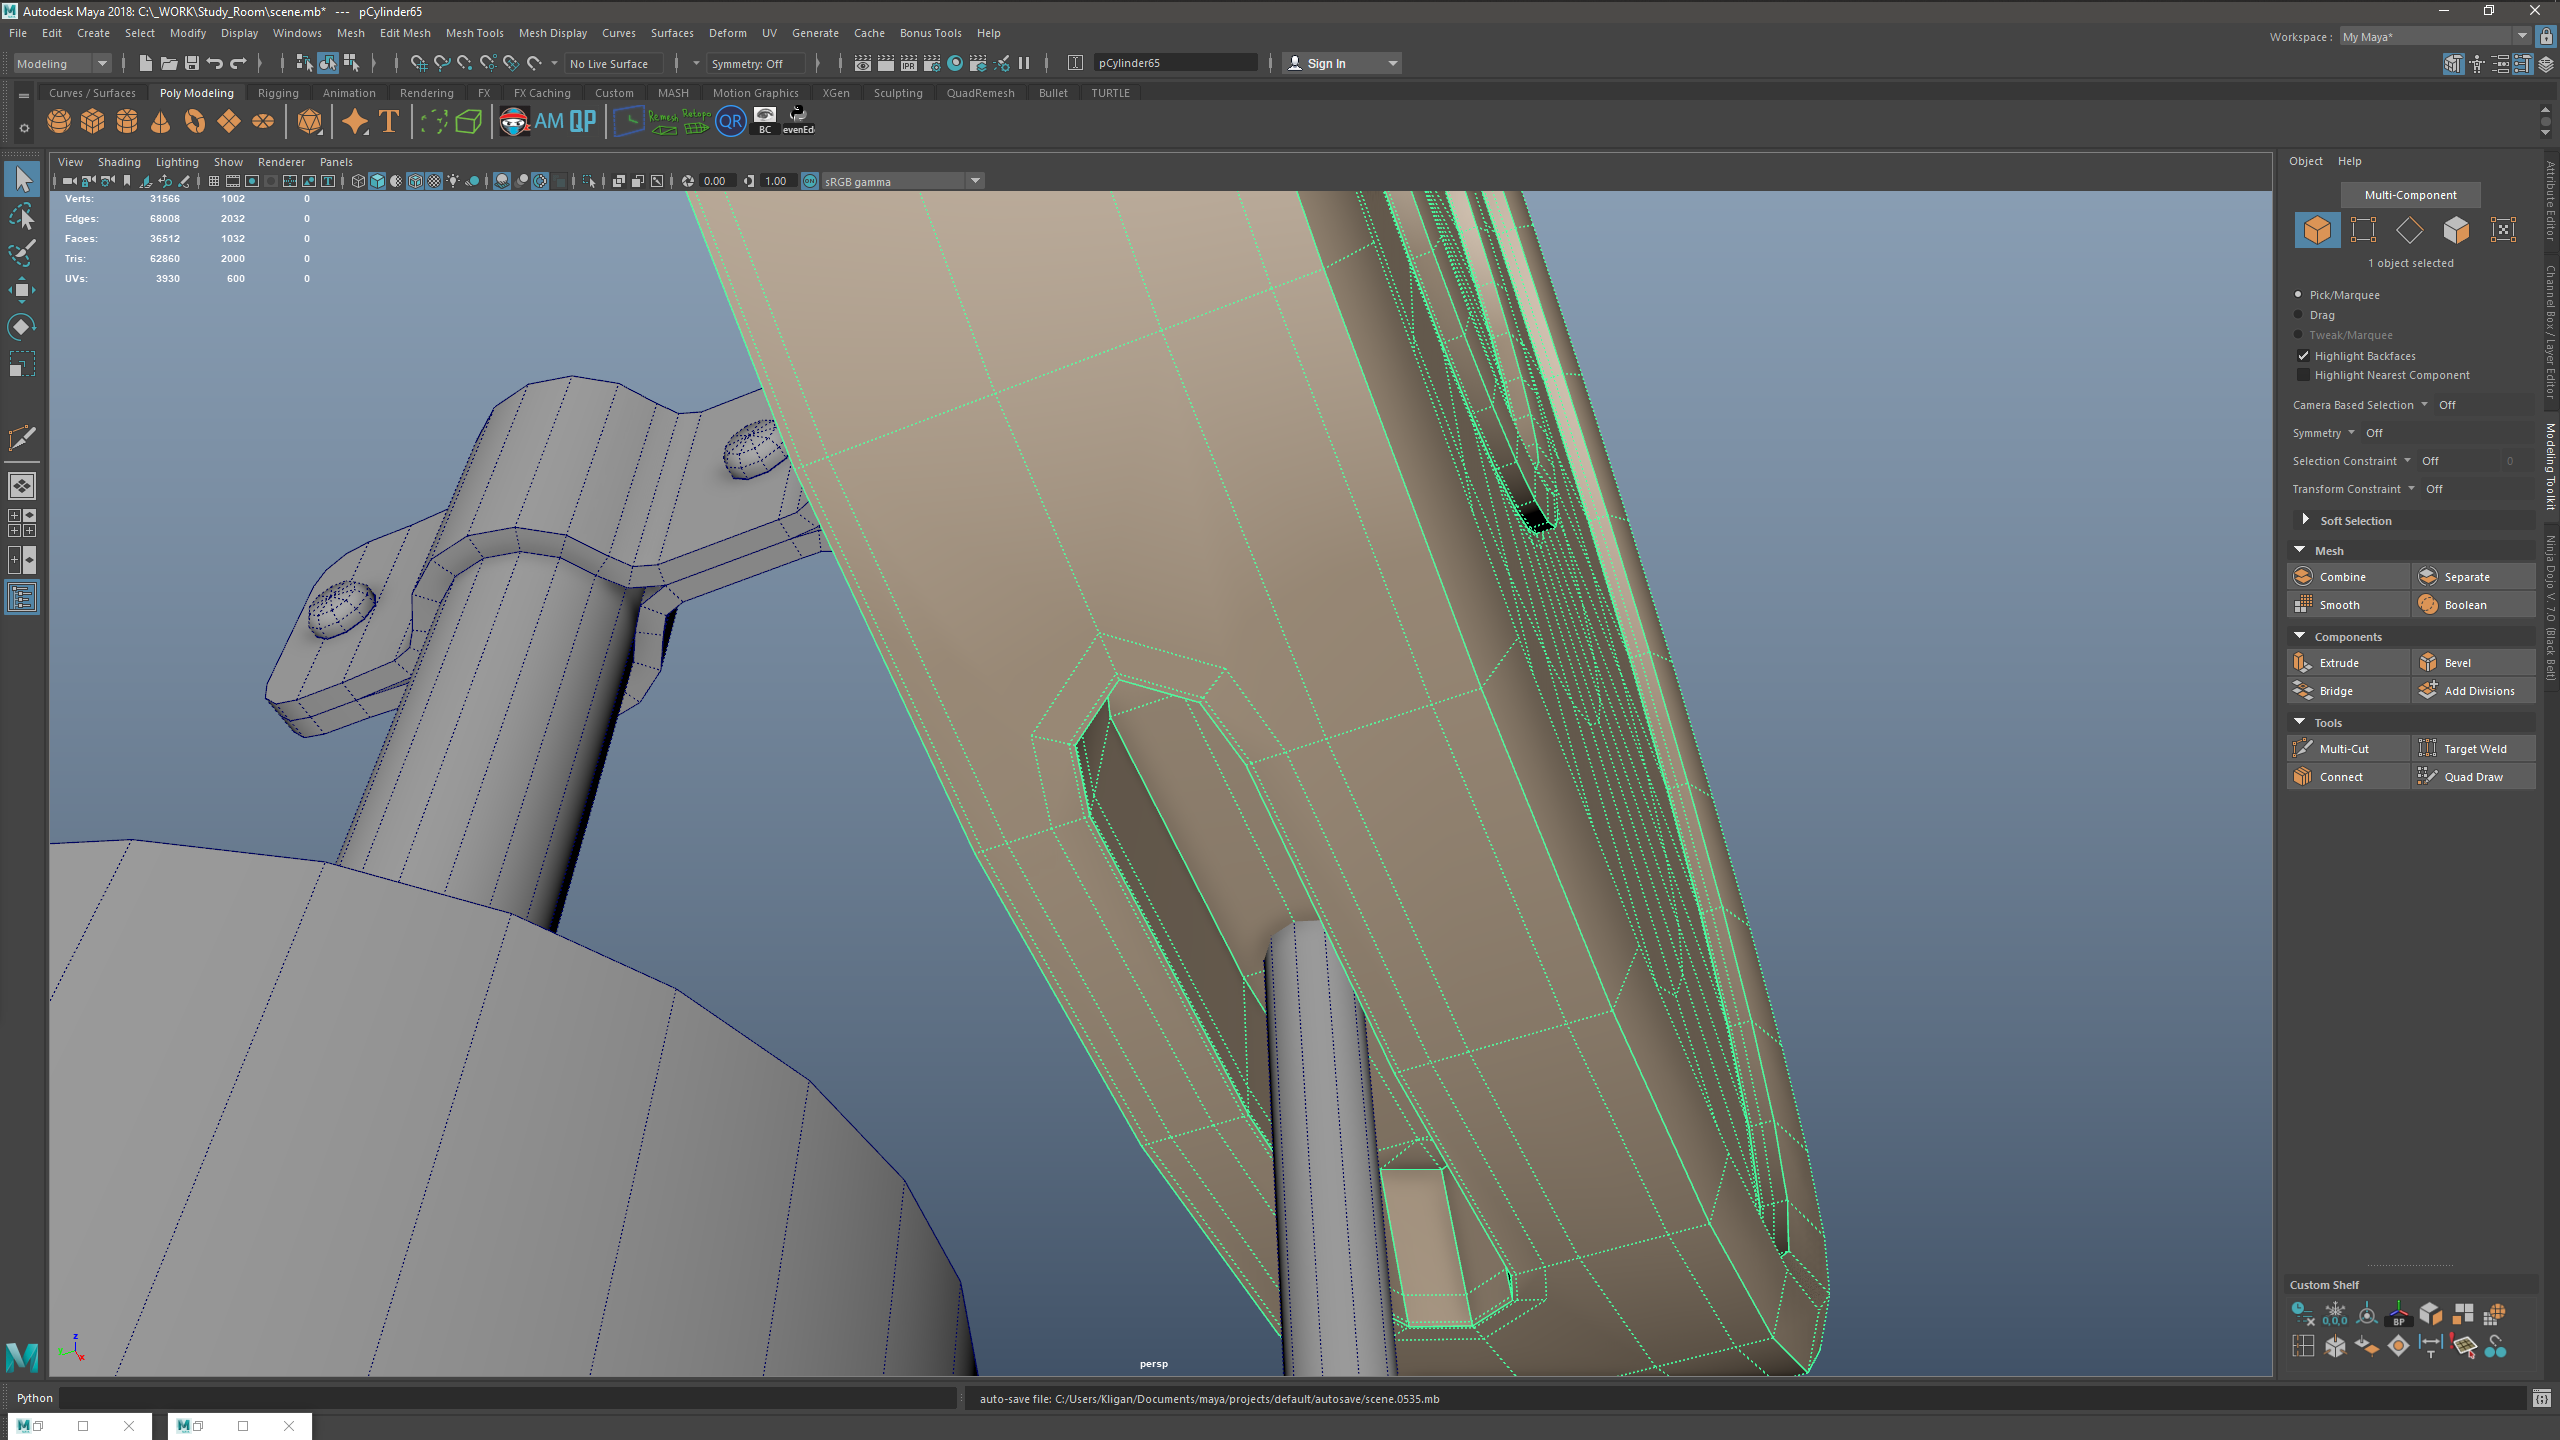Open the viewport Shading menu
The height and width of the screenshot is (1440, 2560).
point(119,162)
